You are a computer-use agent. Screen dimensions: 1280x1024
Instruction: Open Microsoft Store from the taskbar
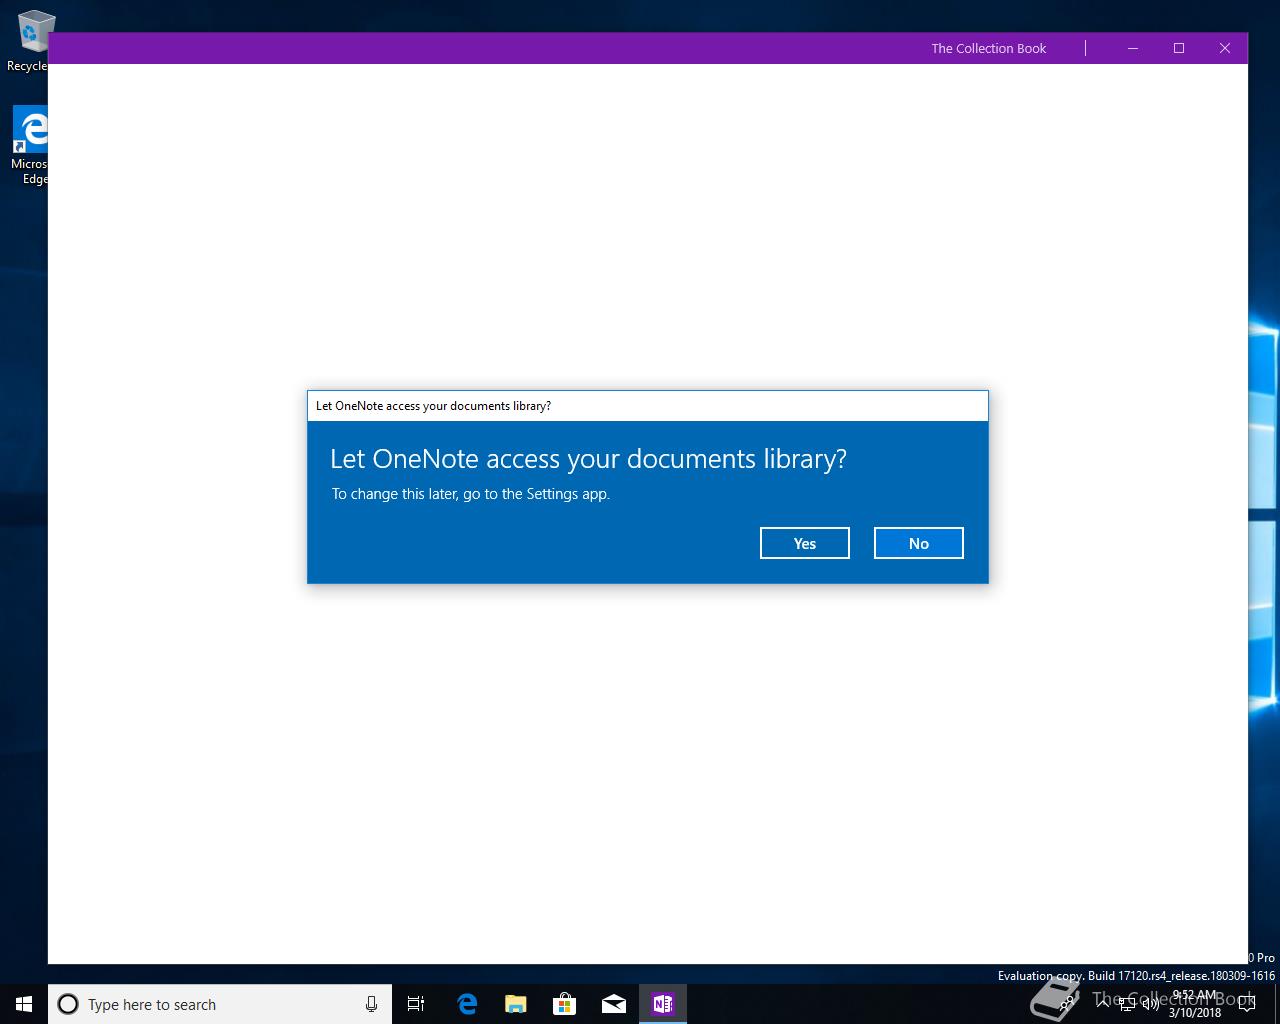(565, 1004)
